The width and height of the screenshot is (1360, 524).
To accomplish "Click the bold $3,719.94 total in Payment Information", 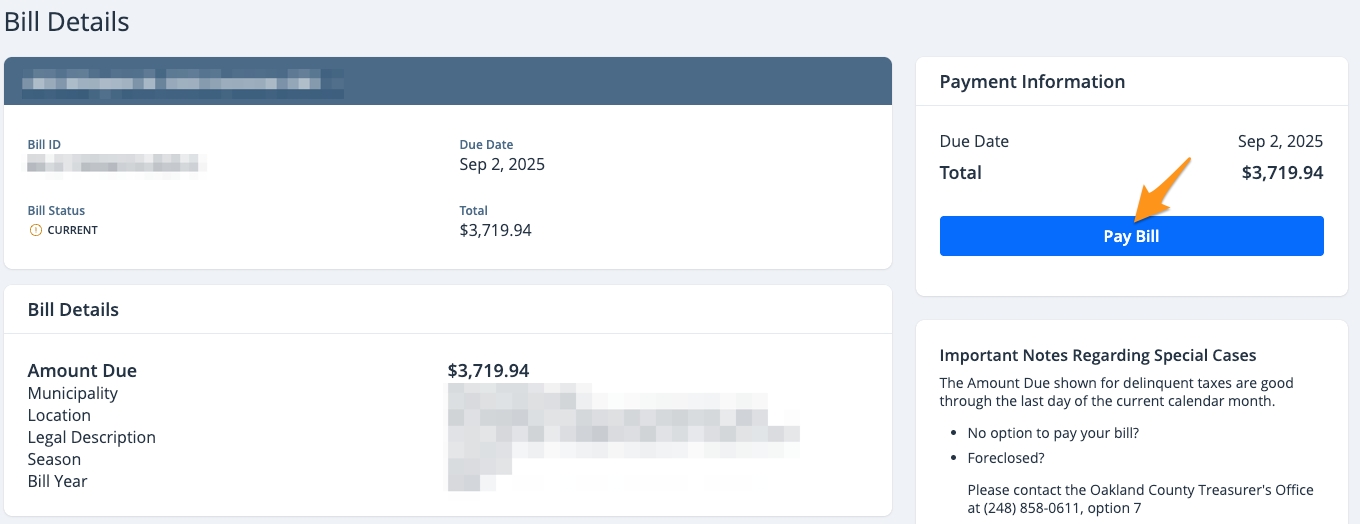I will click(1282, 173).
